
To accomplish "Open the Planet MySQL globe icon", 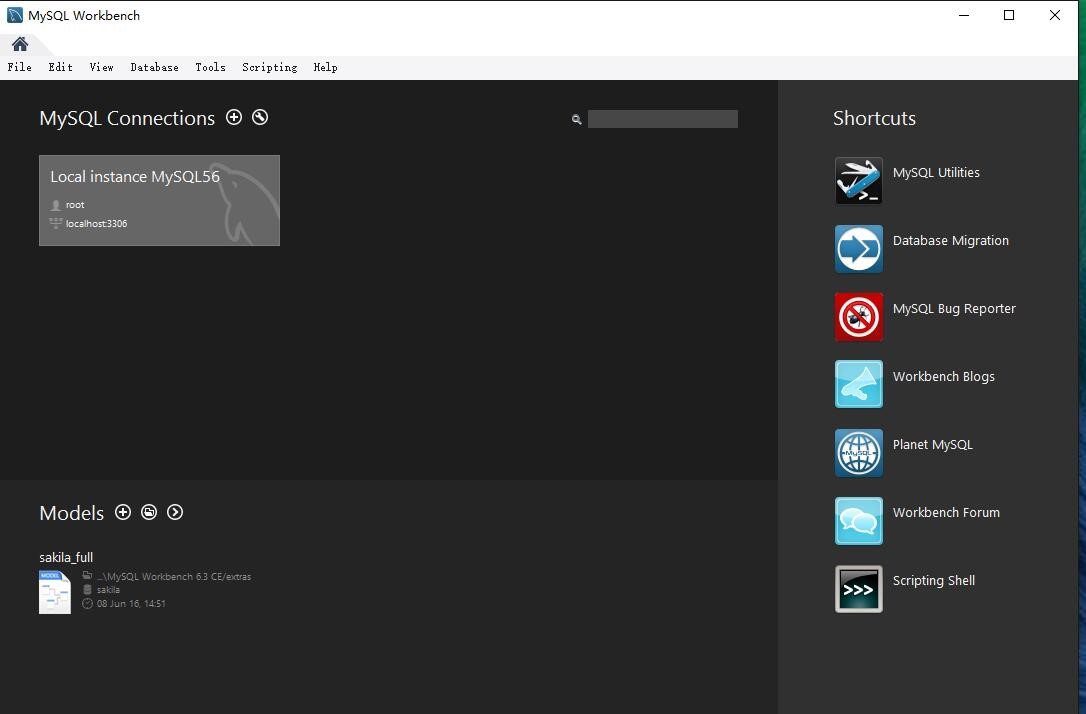I will tap(858, 453).
